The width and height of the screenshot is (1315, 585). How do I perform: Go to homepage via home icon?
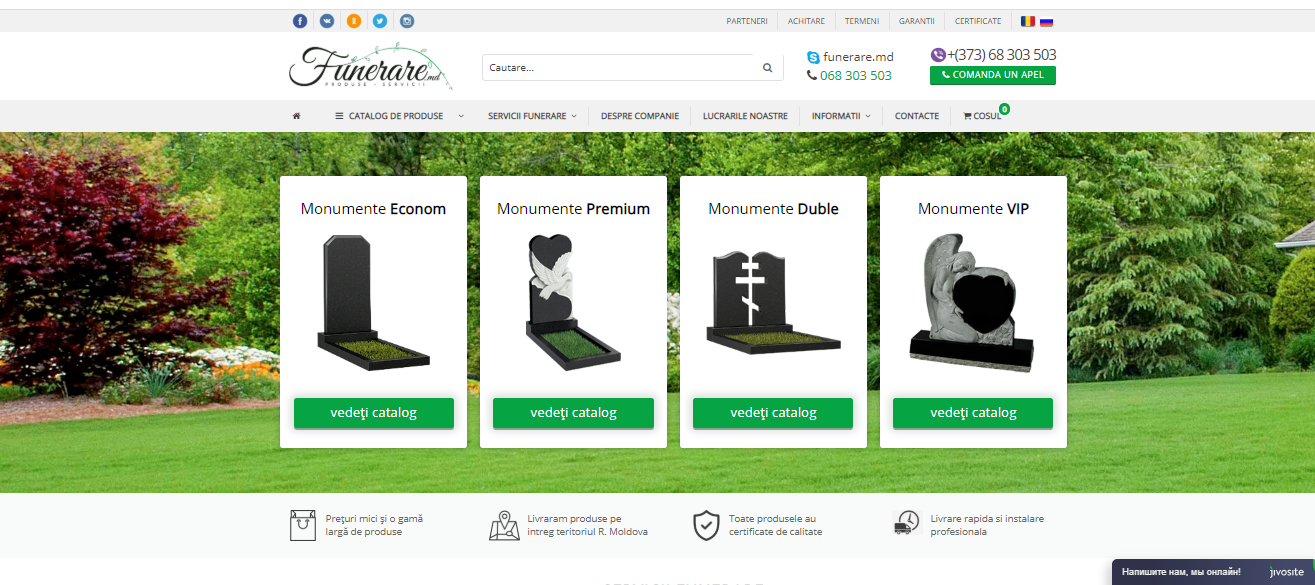point(296,116)
